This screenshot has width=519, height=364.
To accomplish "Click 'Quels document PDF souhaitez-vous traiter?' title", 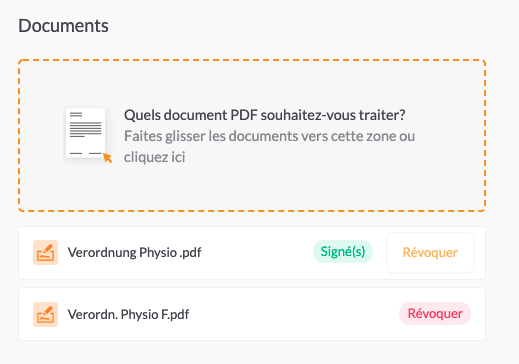I will [265, 115].
